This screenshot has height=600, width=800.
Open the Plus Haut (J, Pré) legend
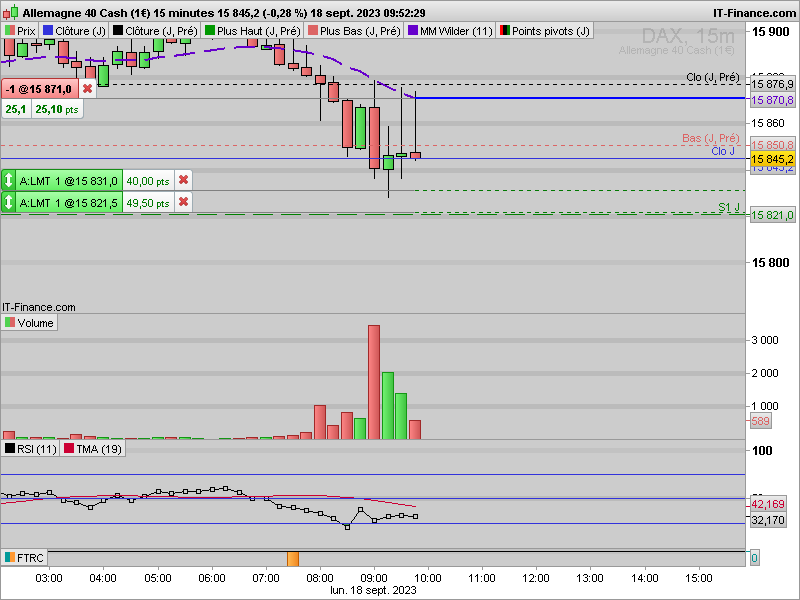(253, 31)
